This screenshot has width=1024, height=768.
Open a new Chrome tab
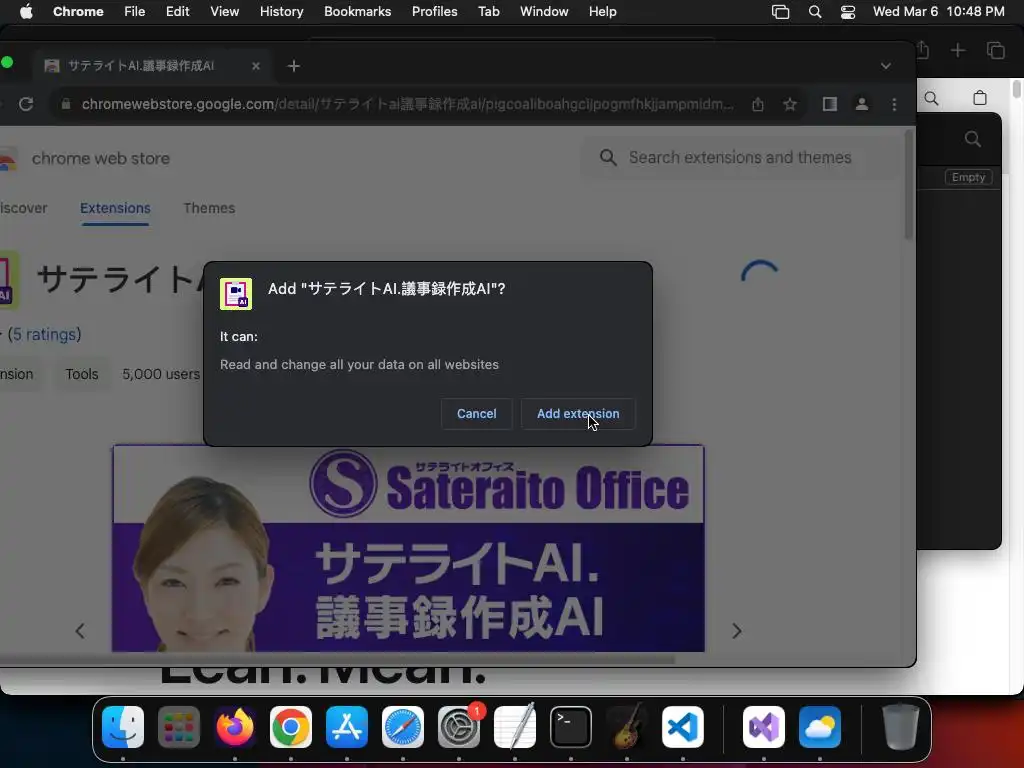(293, 66)
